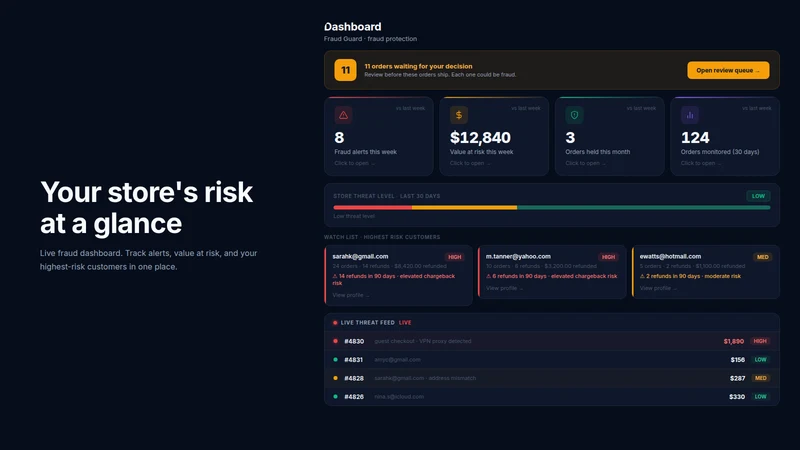Open the Orders held this month card

tap(609, 136)
